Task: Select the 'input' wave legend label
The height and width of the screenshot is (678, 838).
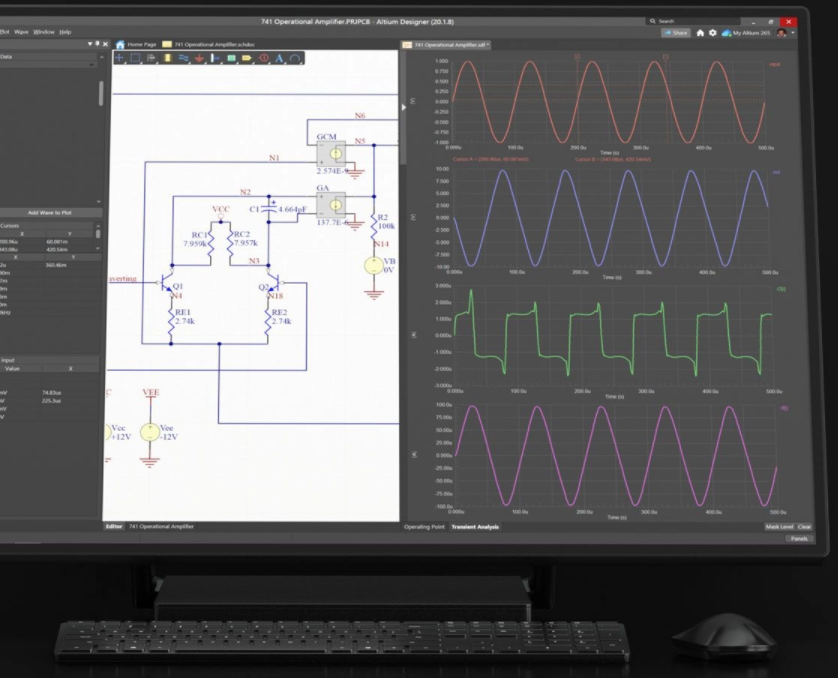Action: (774, 64)
